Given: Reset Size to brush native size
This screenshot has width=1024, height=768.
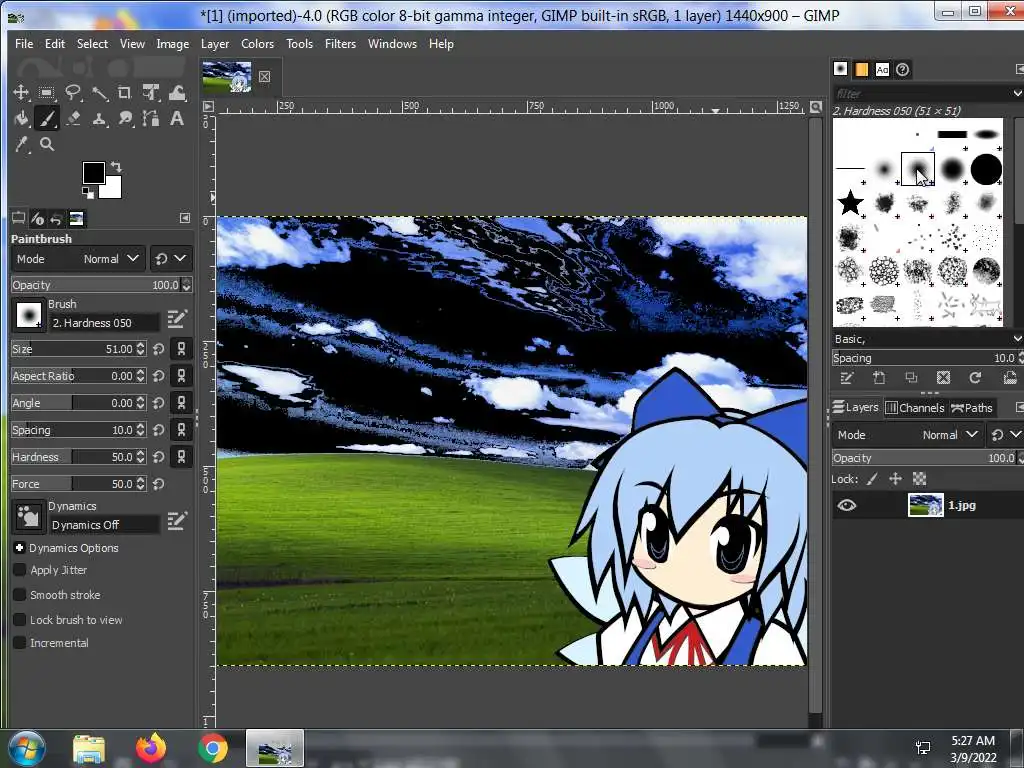Looking at the screenshot, I should (x=159, y=349).
